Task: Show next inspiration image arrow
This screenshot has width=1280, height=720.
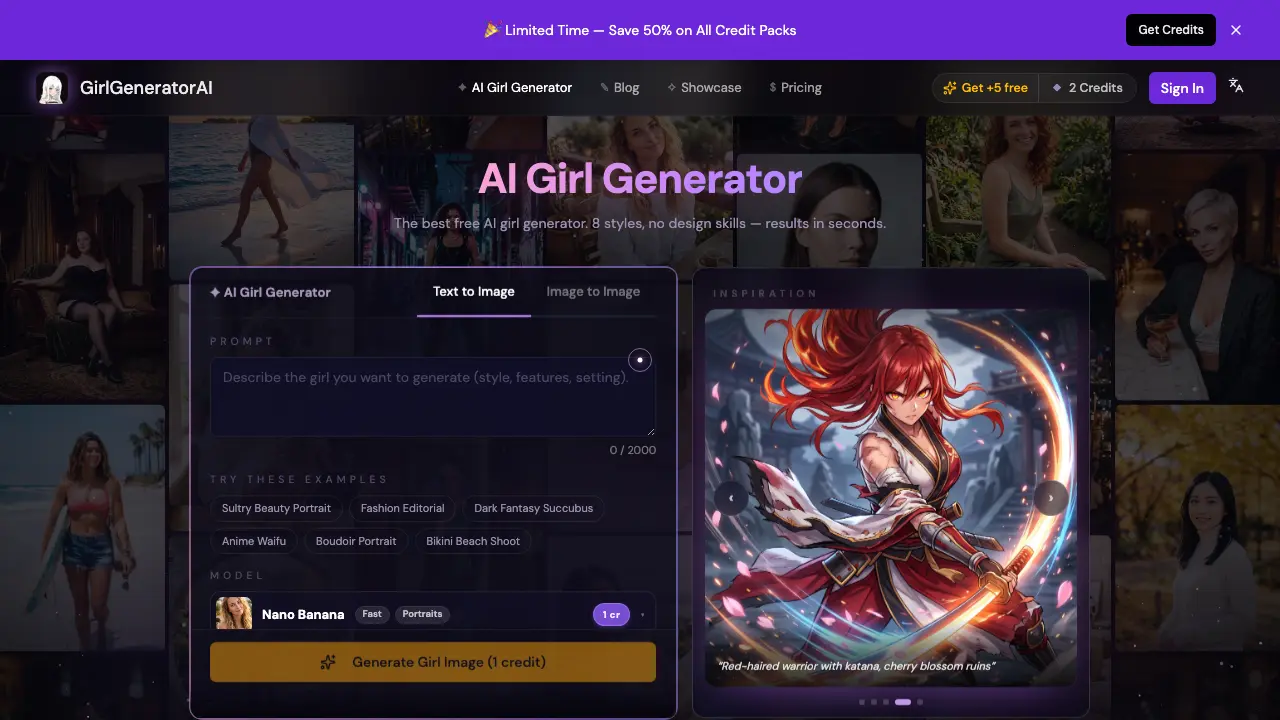Action: [1051, 497]
